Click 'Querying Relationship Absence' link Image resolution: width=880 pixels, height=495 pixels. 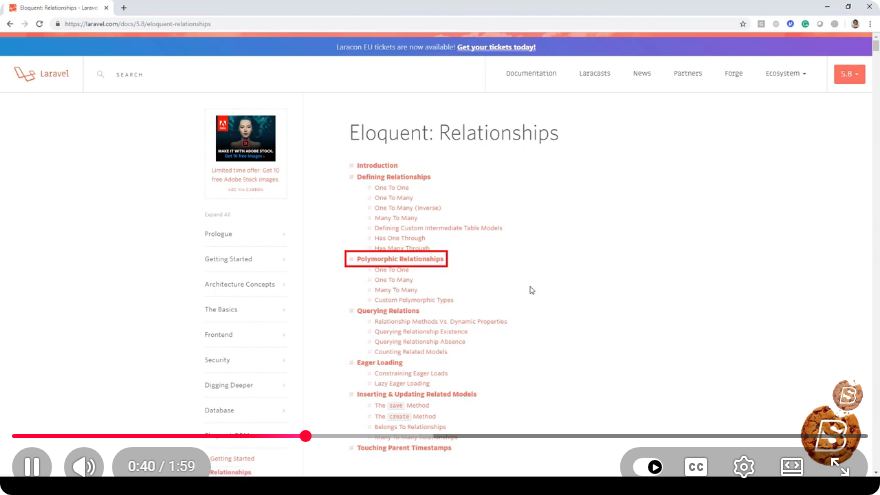tap(420, 342)
